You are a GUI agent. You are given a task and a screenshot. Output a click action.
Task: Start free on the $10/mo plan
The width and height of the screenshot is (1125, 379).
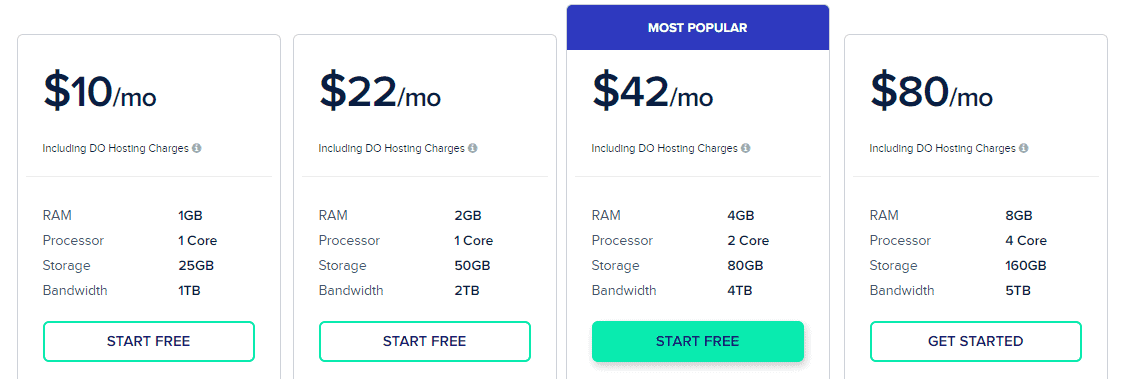pyautogui.click(x=149, y=341)
